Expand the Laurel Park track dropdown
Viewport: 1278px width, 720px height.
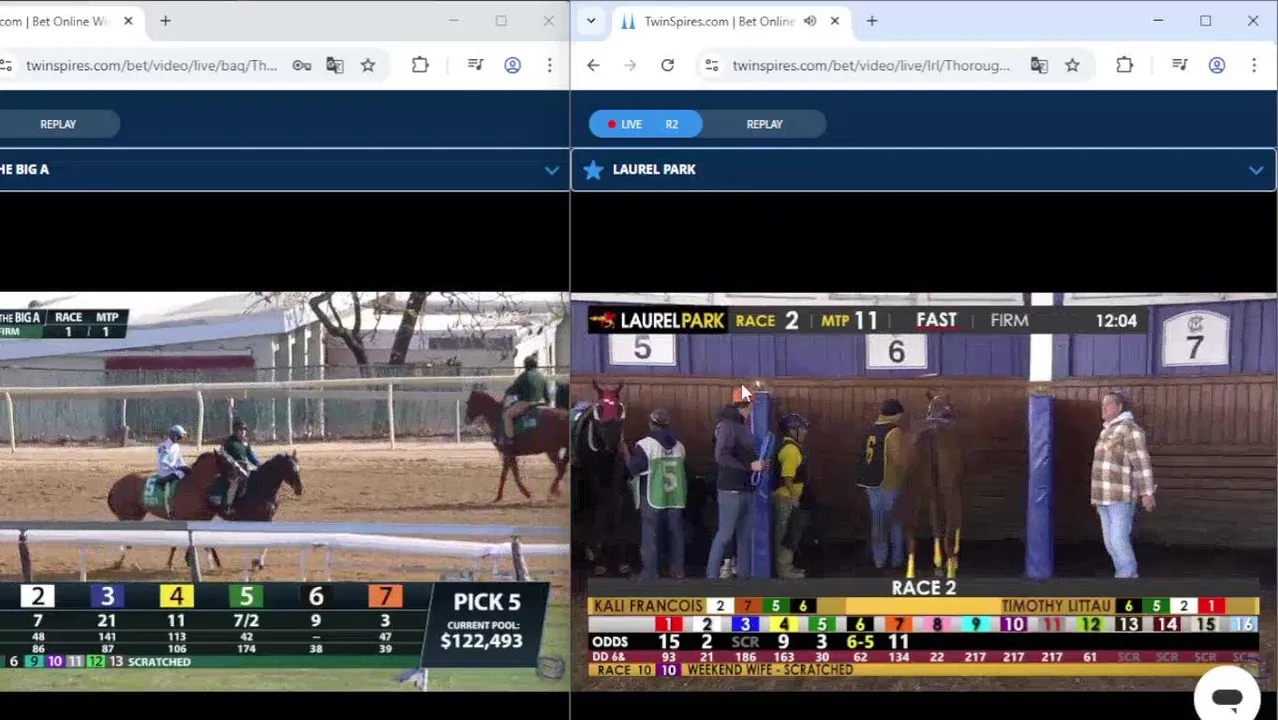click(1256, 170)
